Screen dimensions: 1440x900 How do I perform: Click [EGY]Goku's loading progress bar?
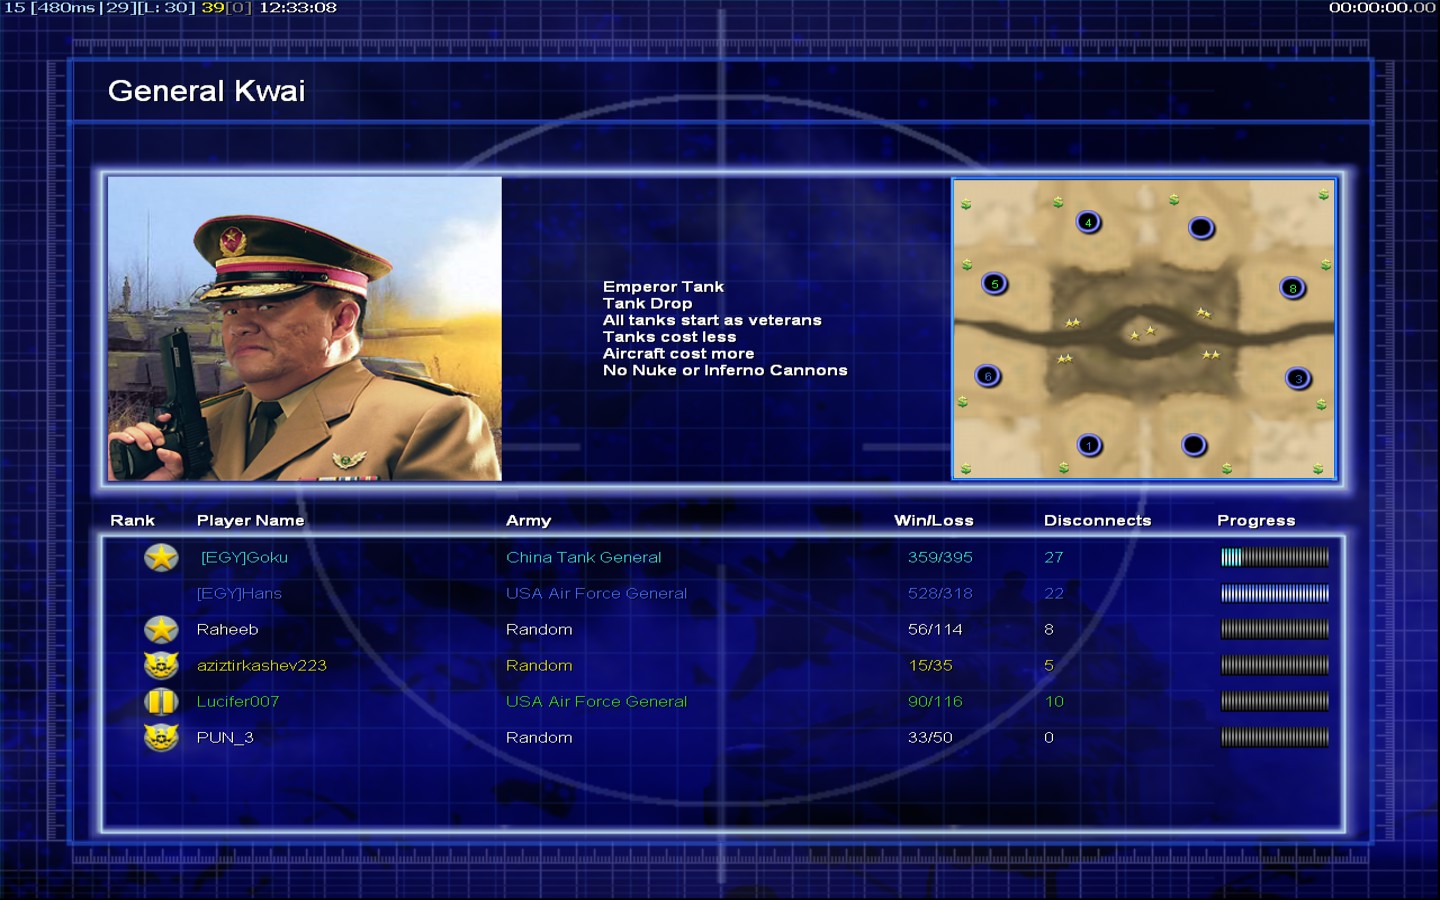pos(1274,557)
